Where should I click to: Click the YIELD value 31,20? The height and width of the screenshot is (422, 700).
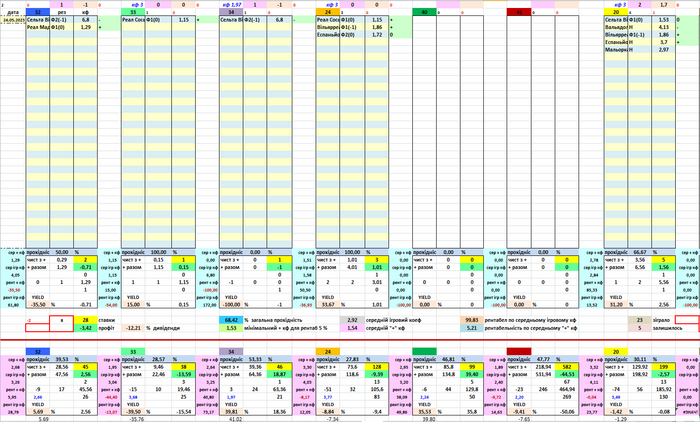[x=616, y=305]
